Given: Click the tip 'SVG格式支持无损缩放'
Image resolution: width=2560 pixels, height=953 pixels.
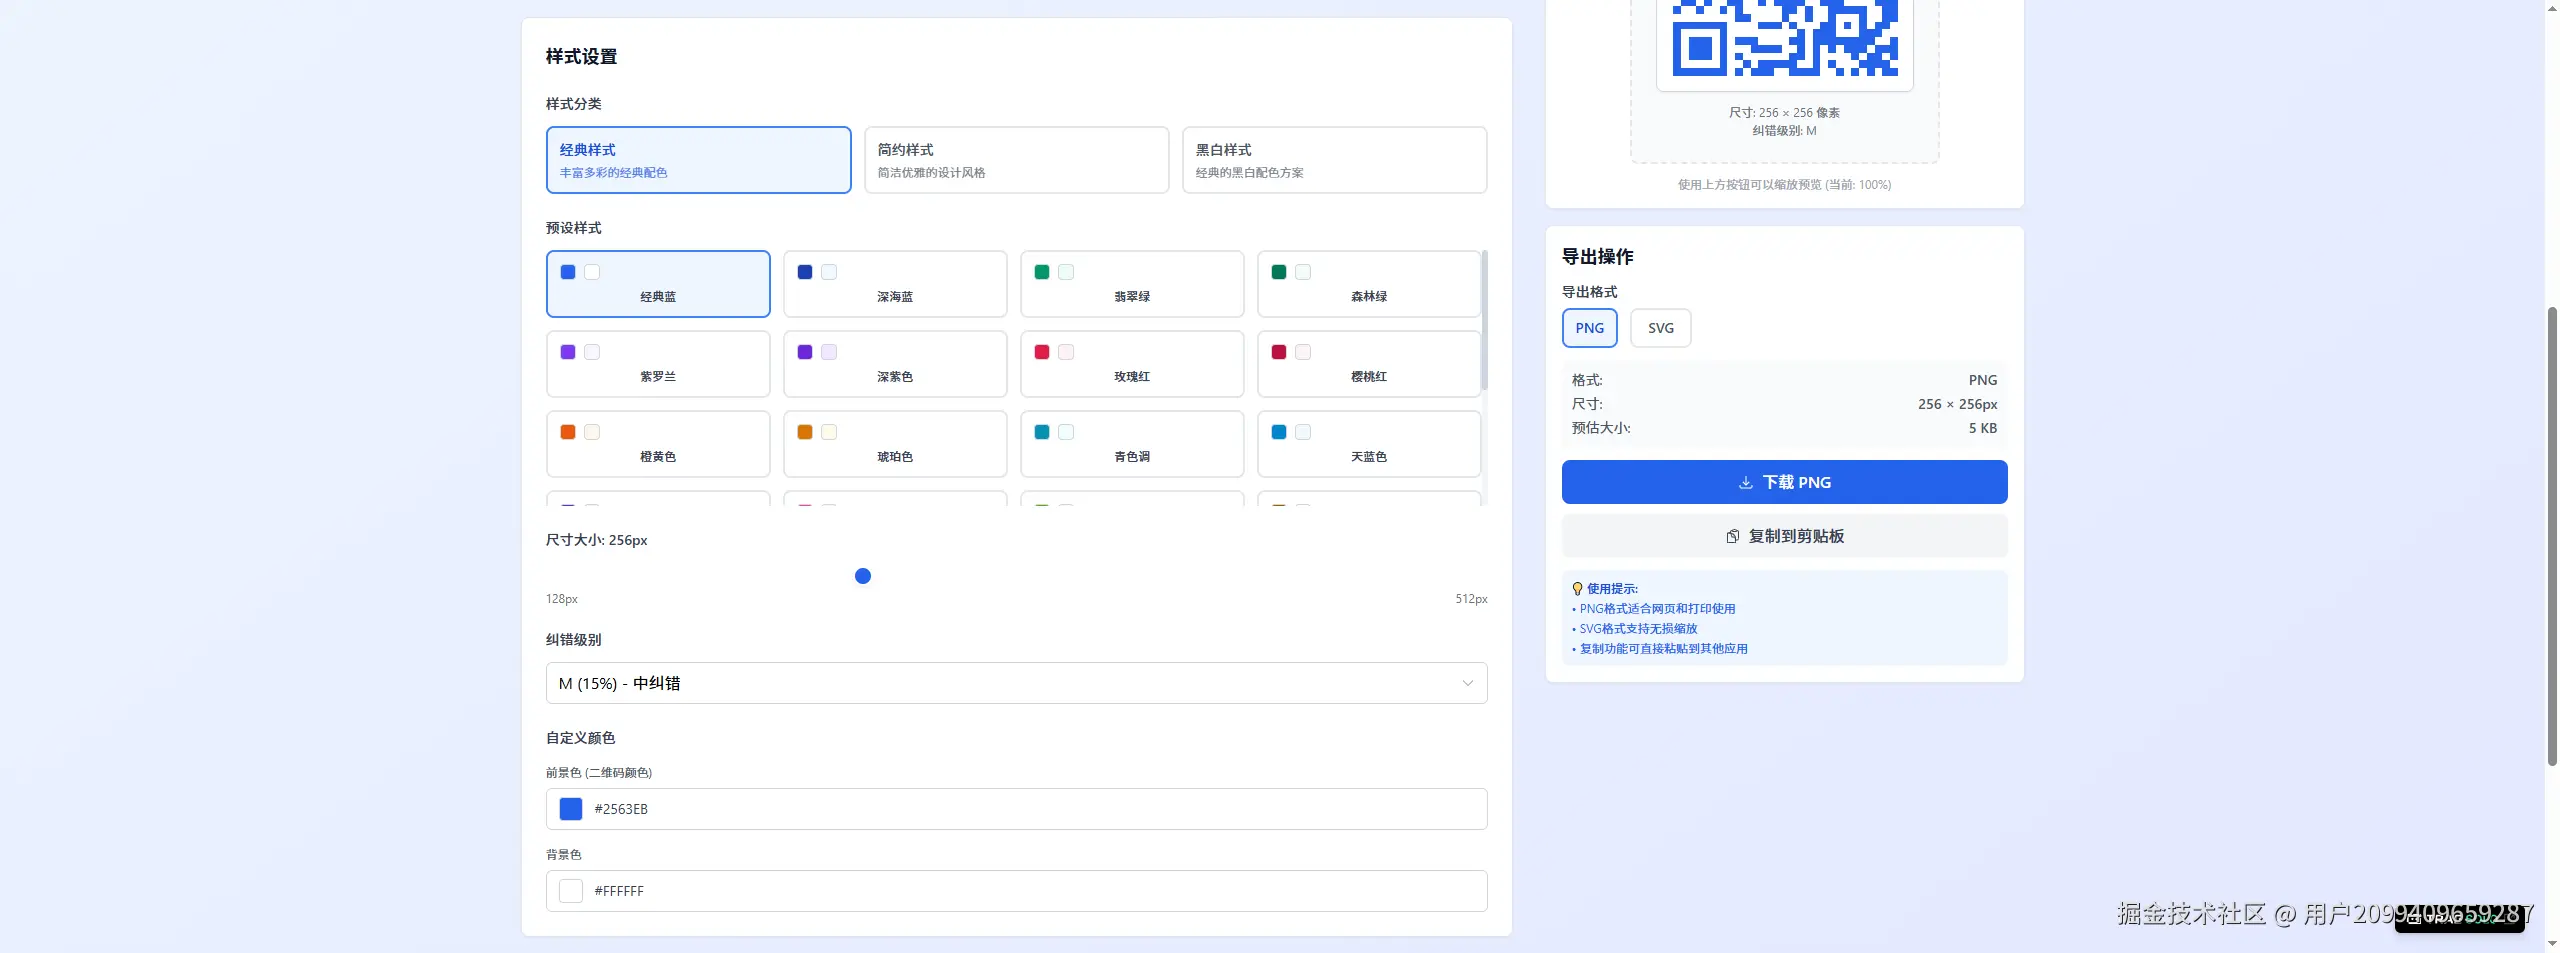Looking at the screenshot, I should 1638,629.
